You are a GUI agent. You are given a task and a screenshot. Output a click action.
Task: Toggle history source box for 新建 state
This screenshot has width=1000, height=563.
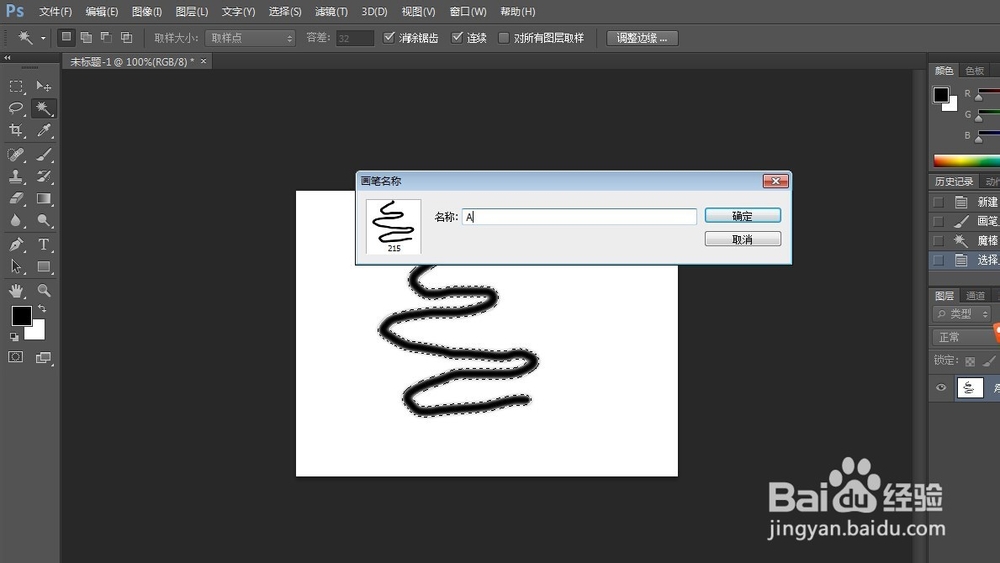coord(938,202)
